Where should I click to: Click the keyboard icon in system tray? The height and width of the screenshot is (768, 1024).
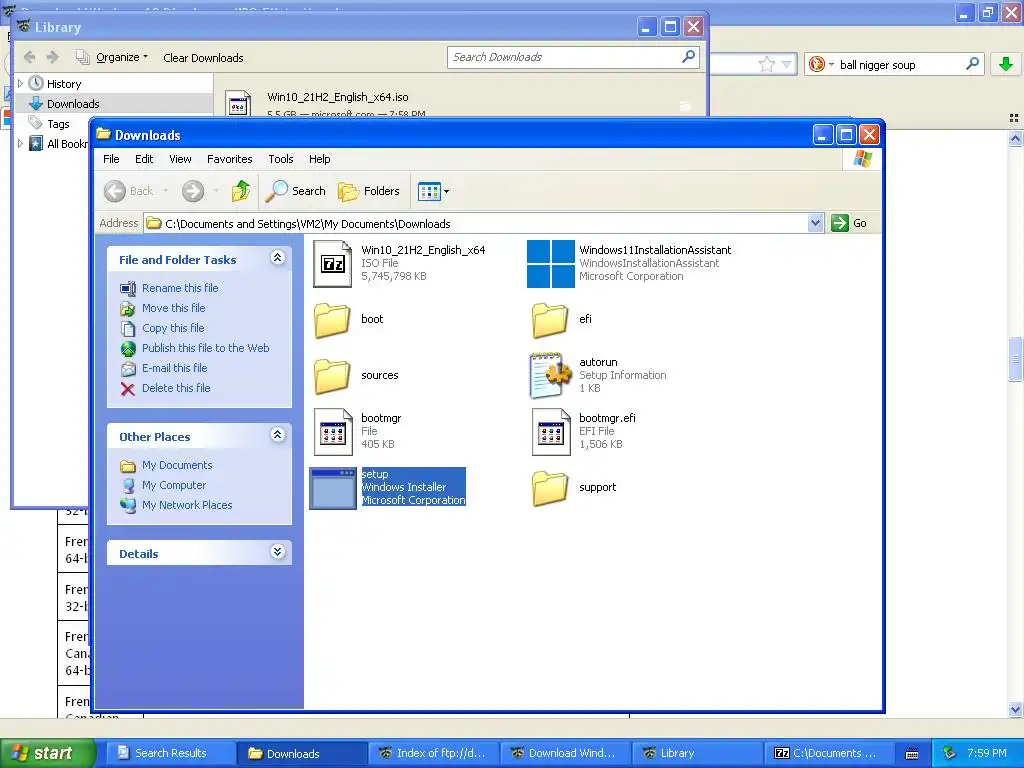pyautogui.click(x=912, y=754)
